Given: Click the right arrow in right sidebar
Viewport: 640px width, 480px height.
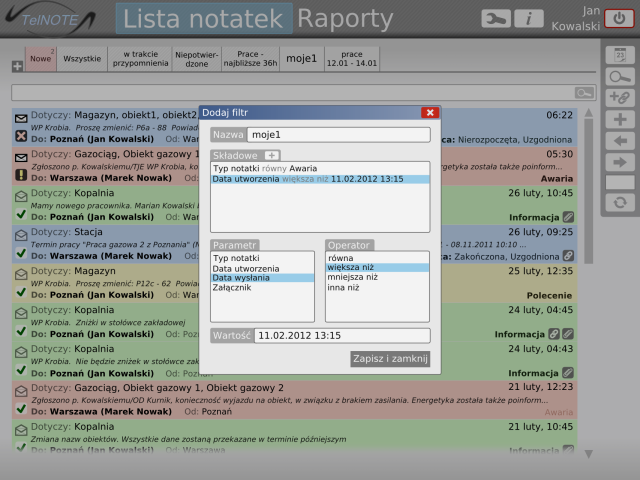Looking at the screenshot, I should [620, 162].
